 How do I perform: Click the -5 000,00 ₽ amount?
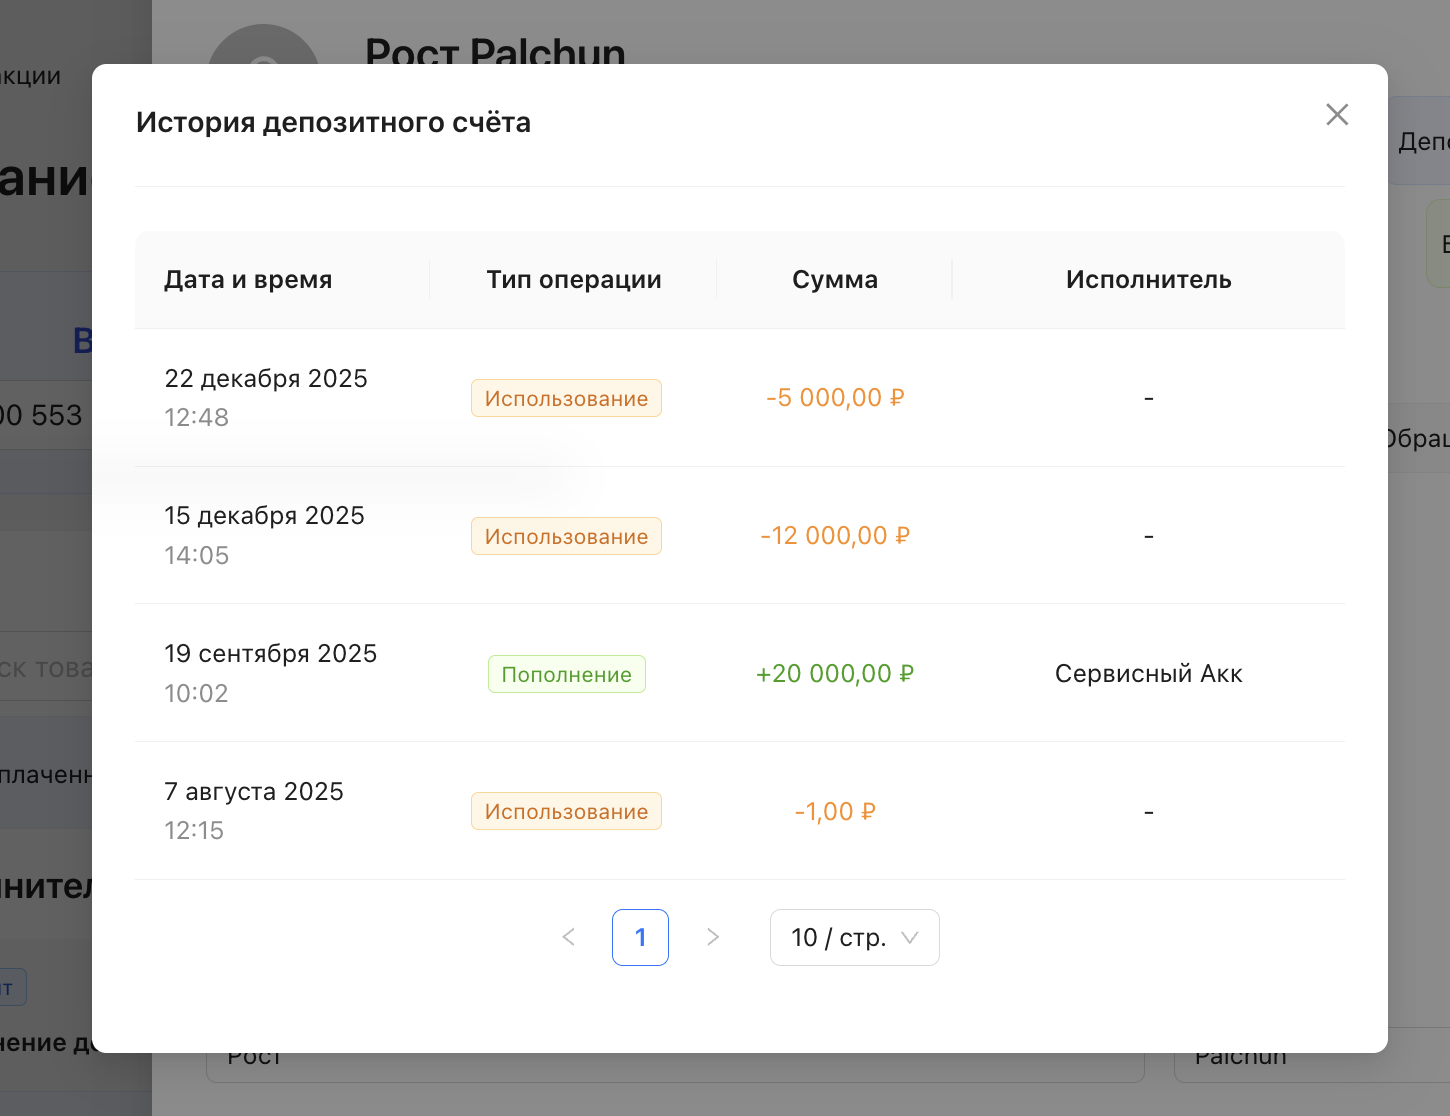tap(834, 398)
